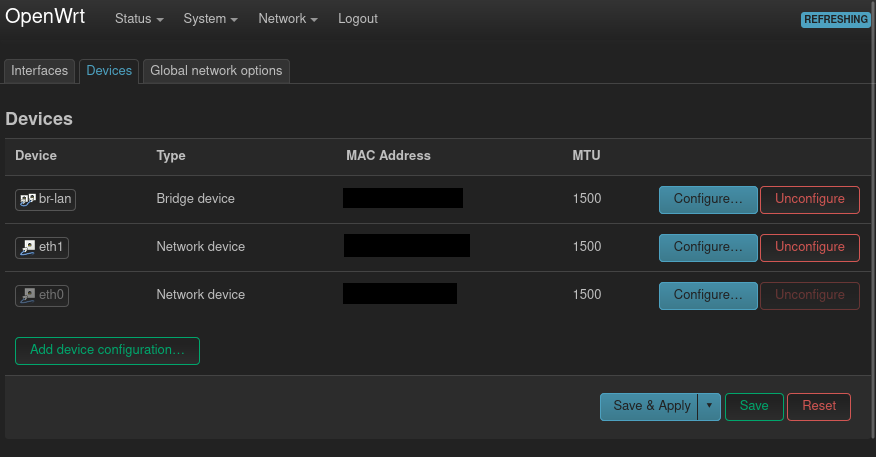This screenshot has width=876, height=457.
Task: Click the 1500 MTU value for eth0
Action: point(587,294)
